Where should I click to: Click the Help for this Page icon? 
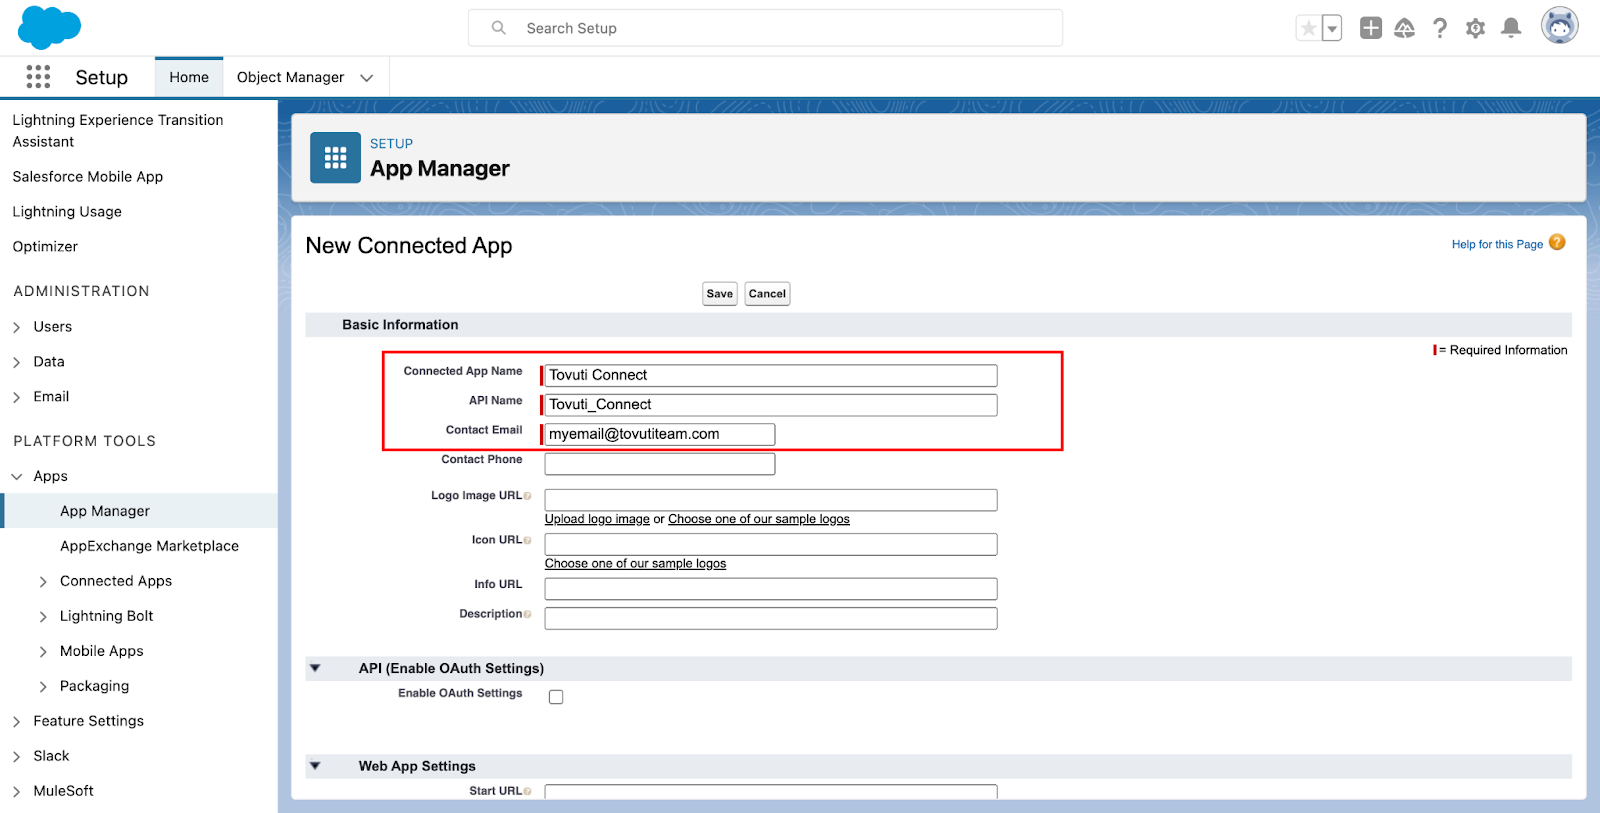tap(1557, 243)
